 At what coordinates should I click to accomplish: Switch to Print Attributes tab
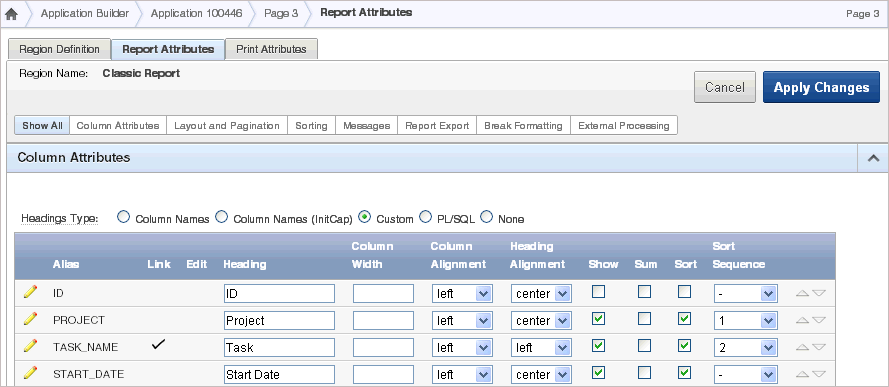pyautogui.click(x=271, y=49)
